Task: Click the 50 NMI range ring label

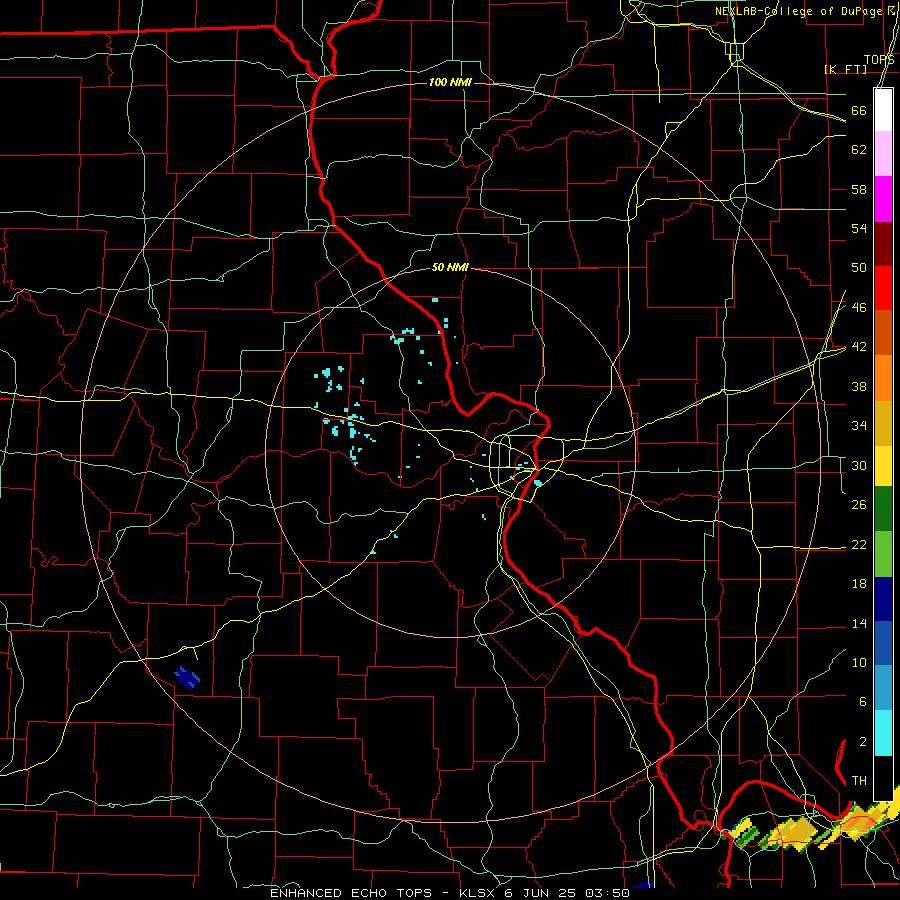Action: [x=450, y=267]
